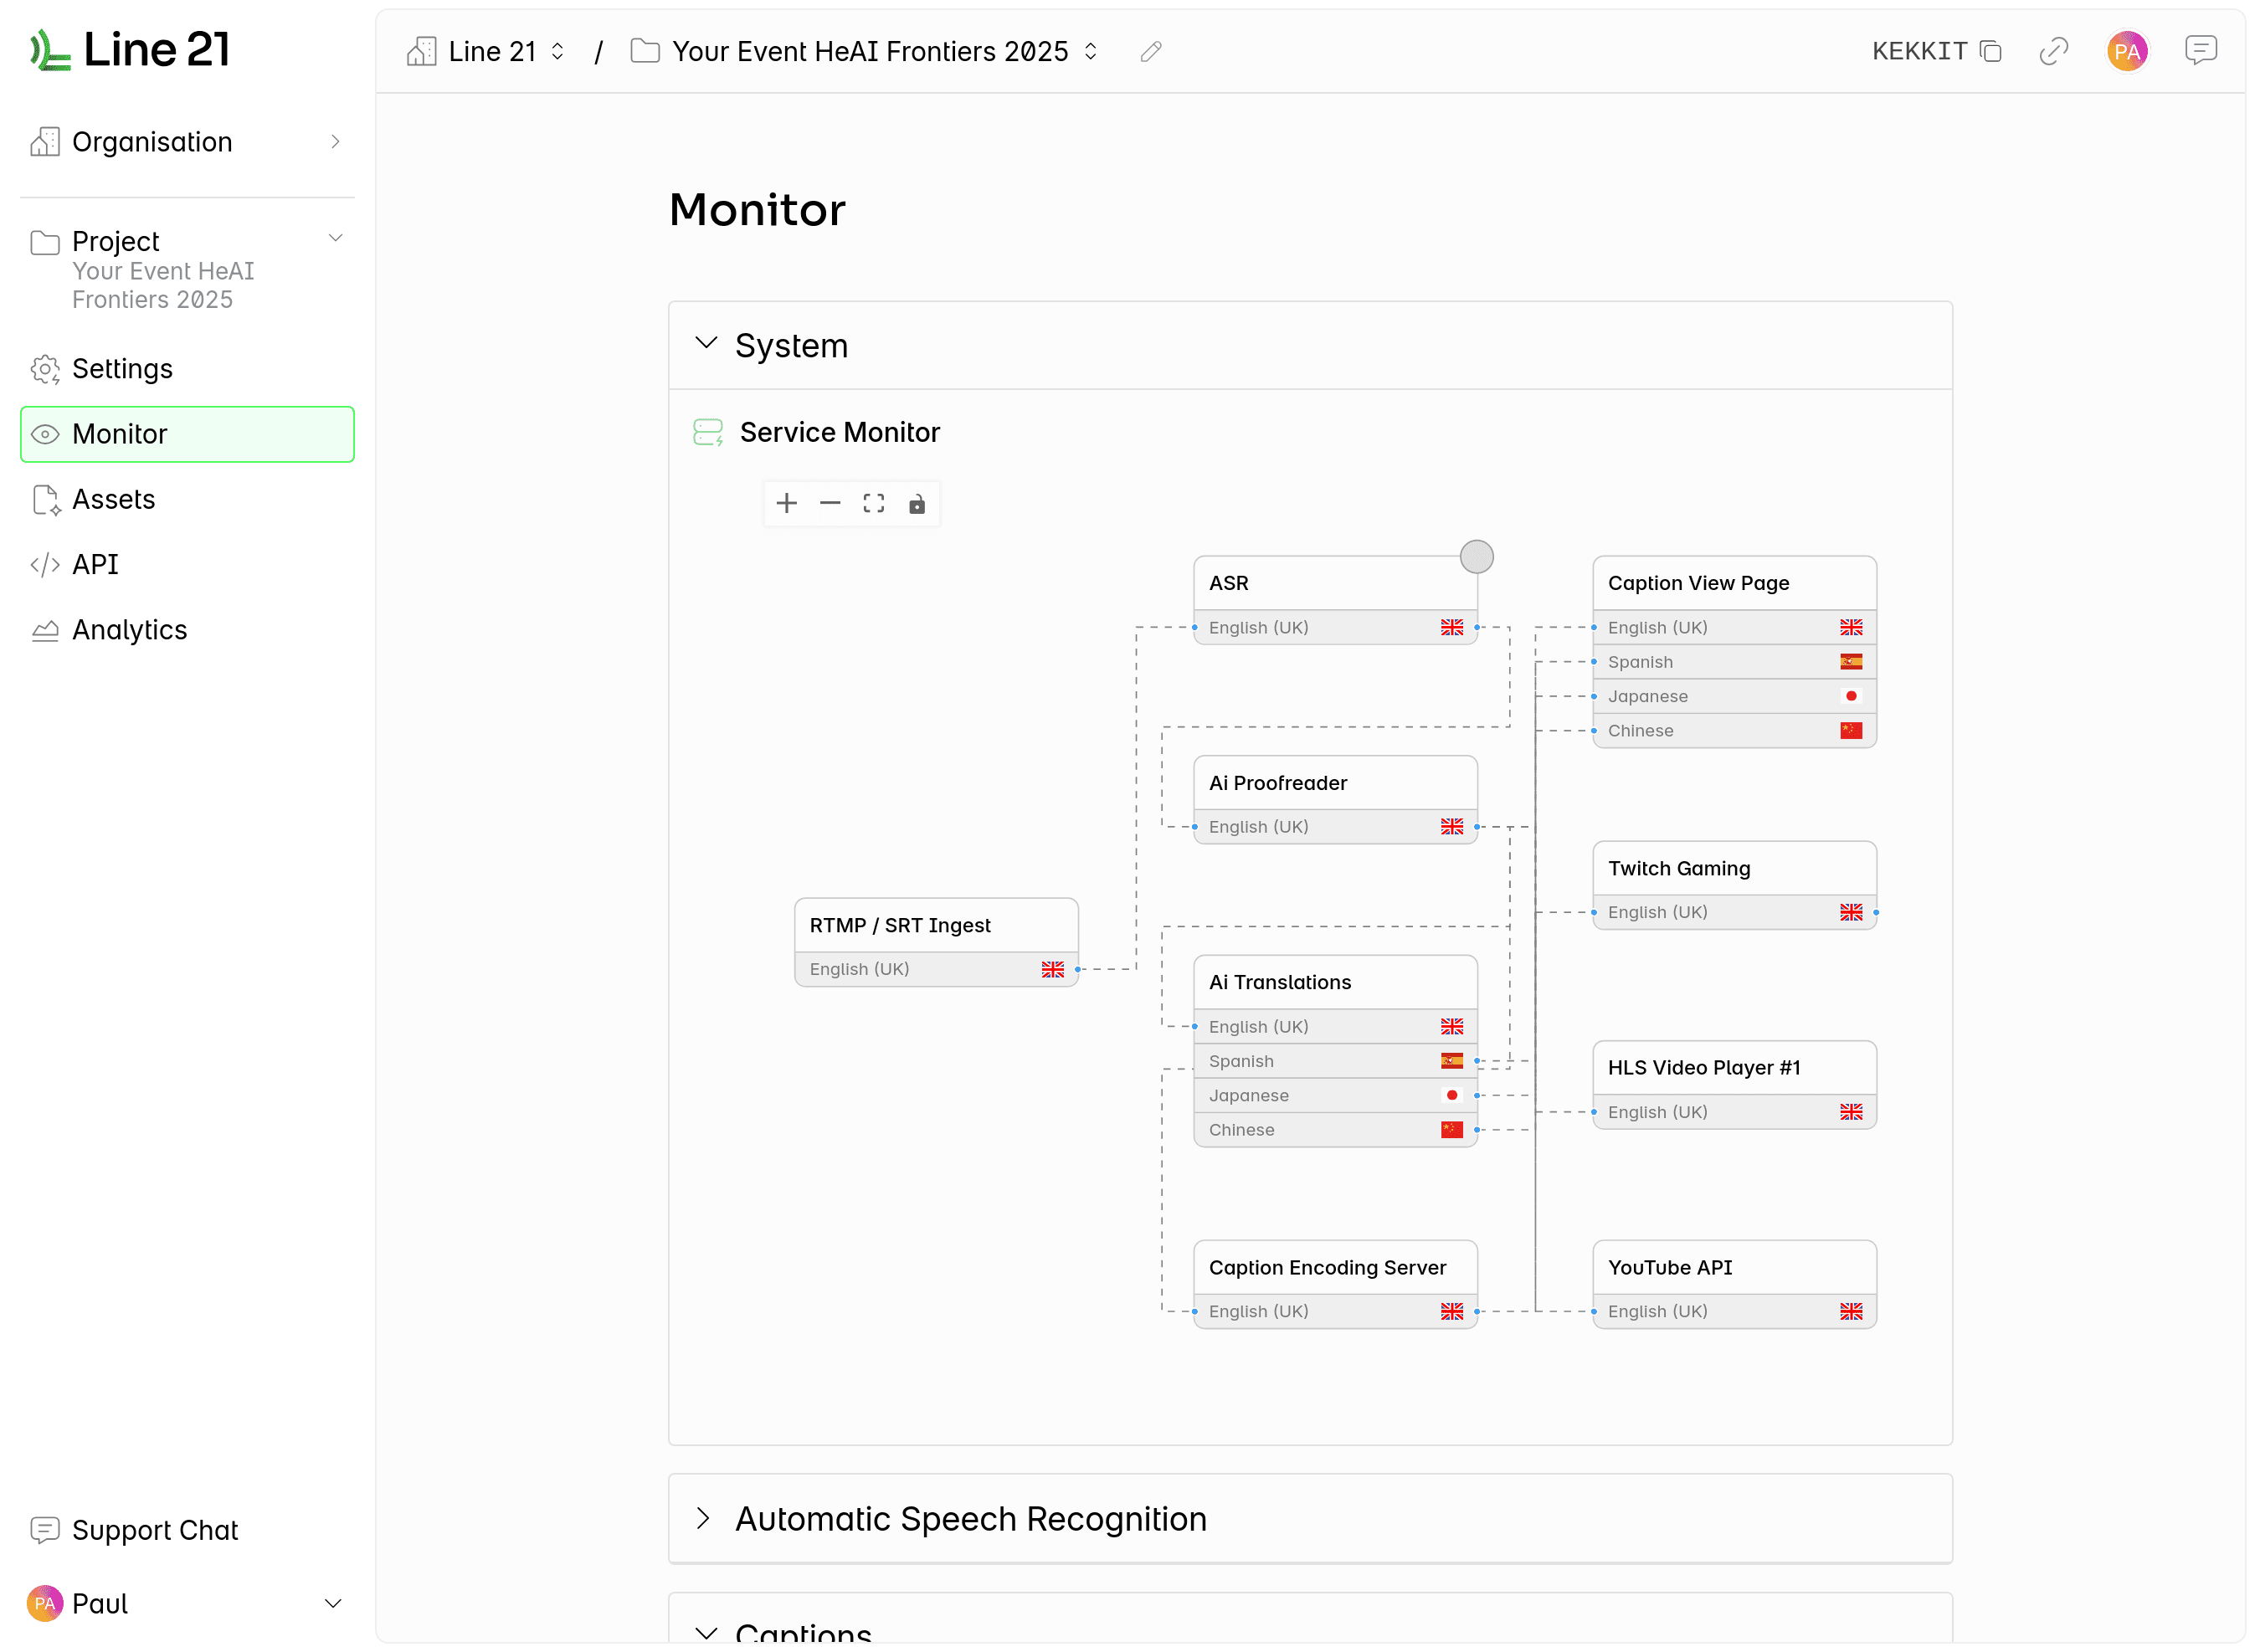Select Monitor in the sidebar
Image resolution: width=2255 pixels, height=1652 pixels.
coord(187,434)
